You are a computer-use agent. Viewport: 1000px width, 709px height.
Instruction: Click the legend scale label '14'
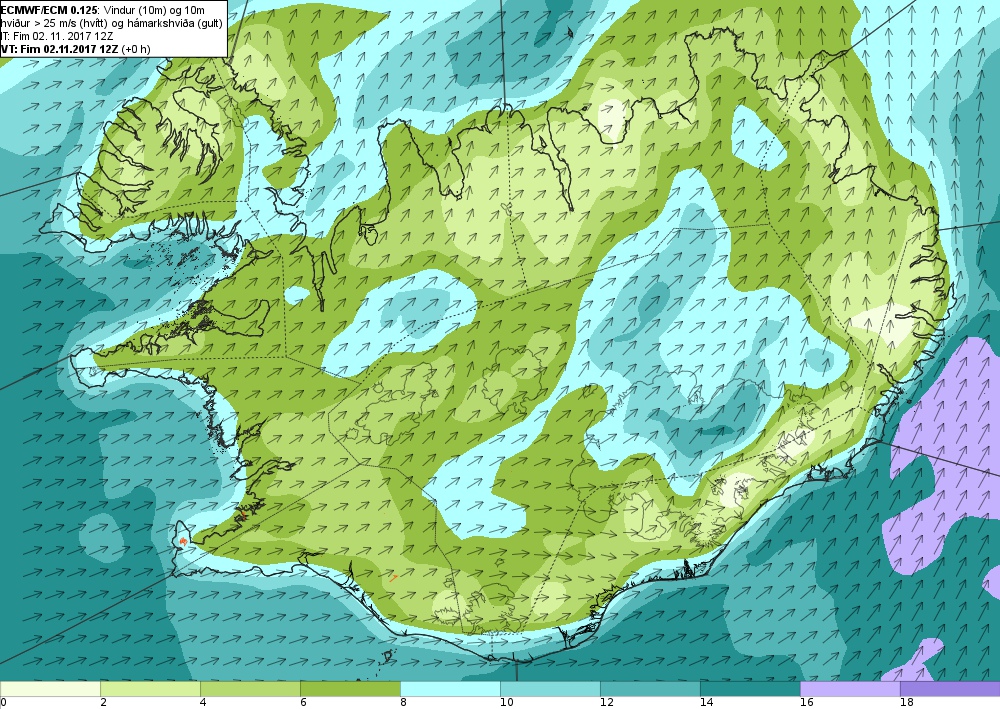[707, 703]
